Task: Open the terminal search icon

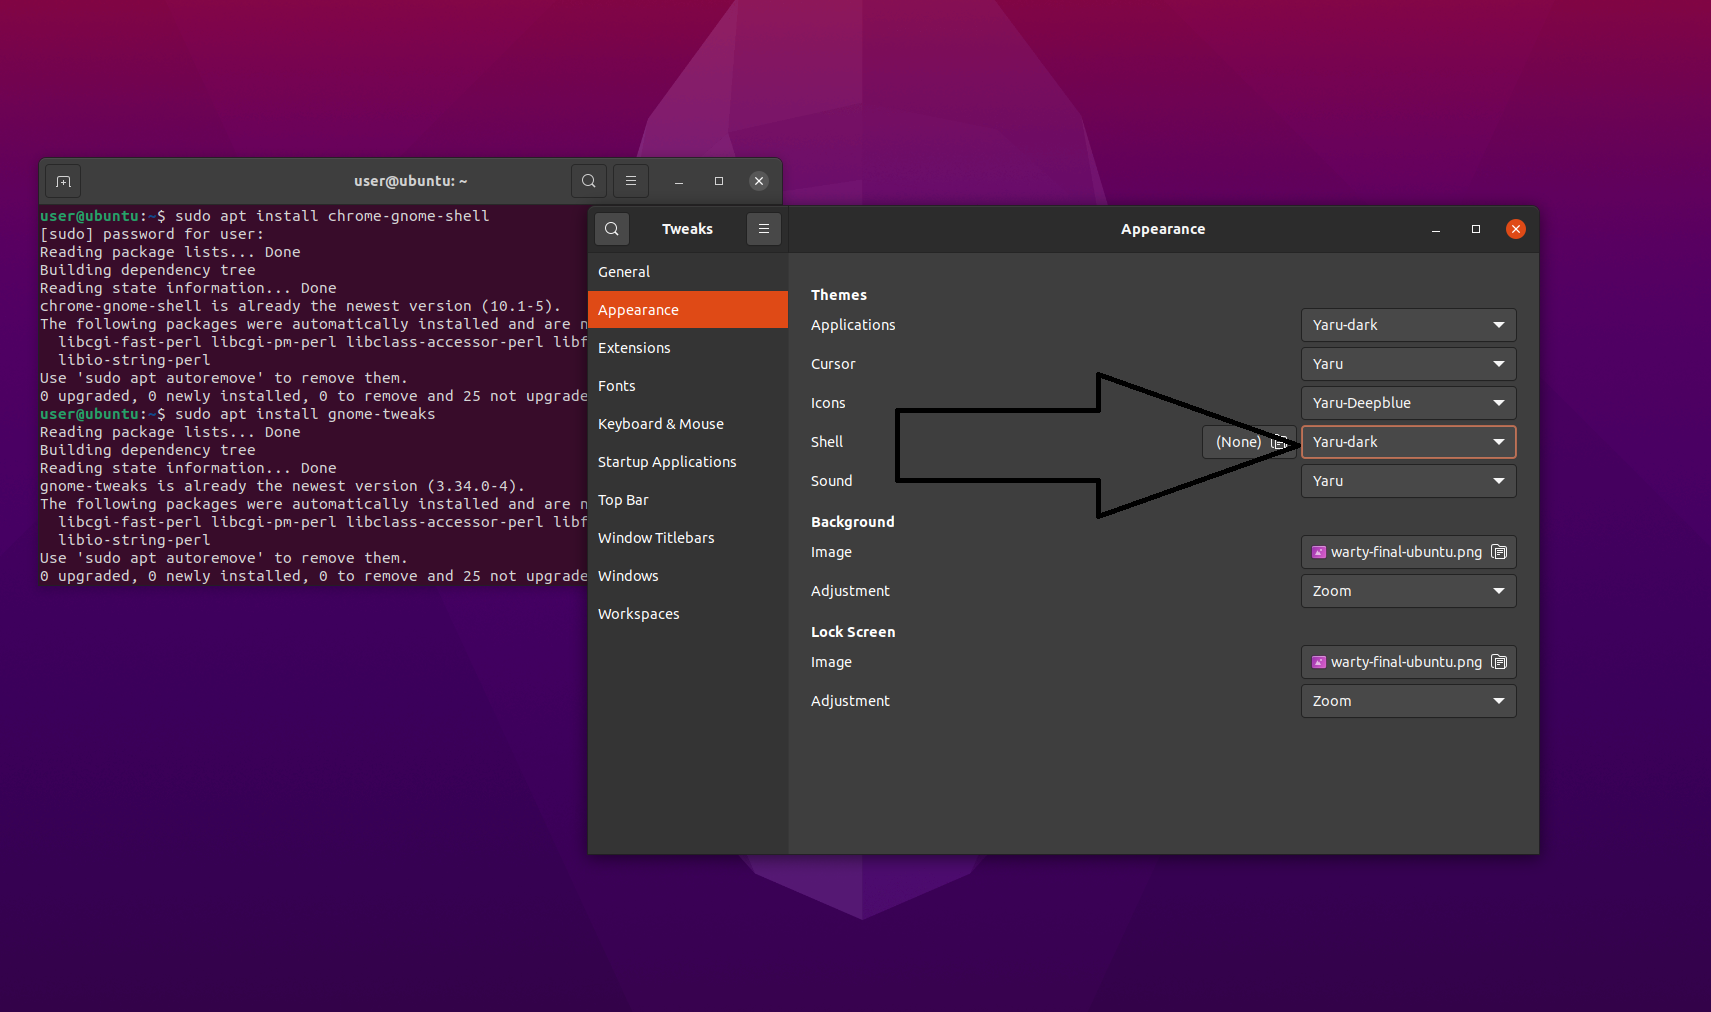Action: click(x=588, y=181)
